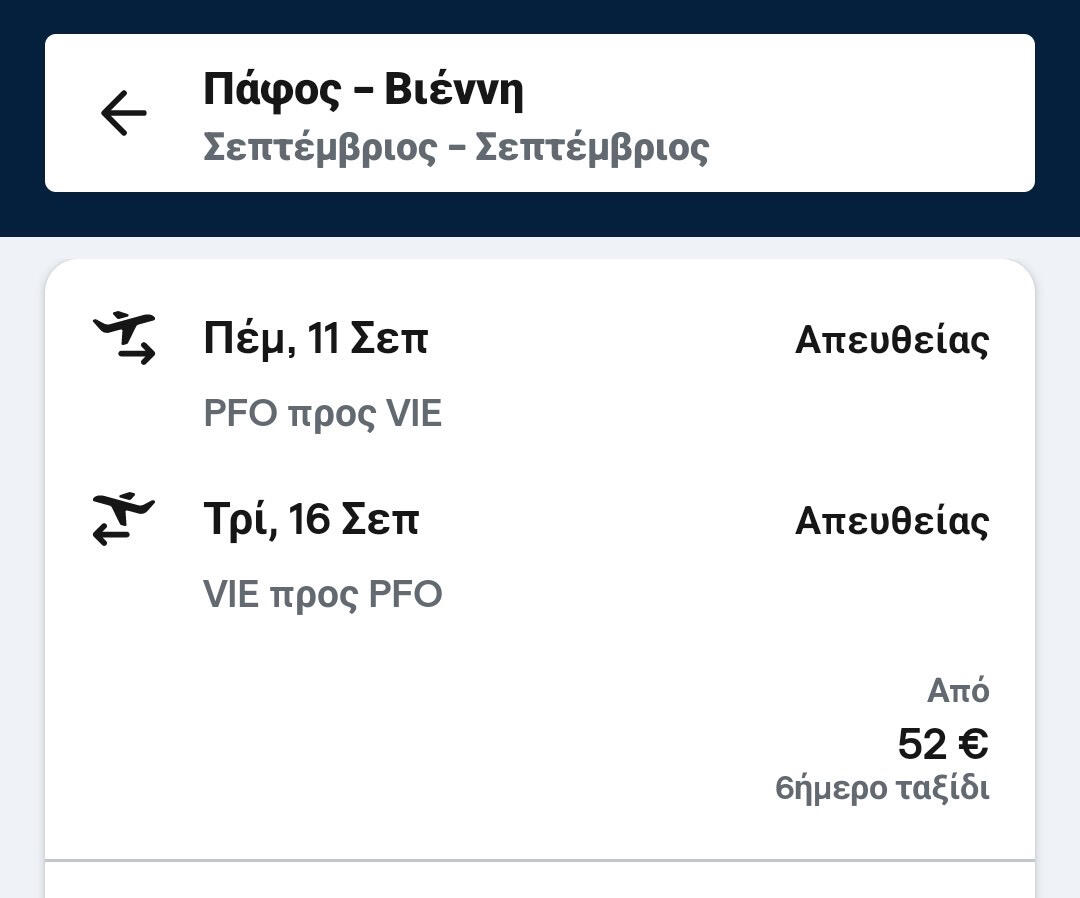This screenshot has width=1080, height=898.
Task: Click the first Σεπτέμβριος month in header
Action: point(320,147)
